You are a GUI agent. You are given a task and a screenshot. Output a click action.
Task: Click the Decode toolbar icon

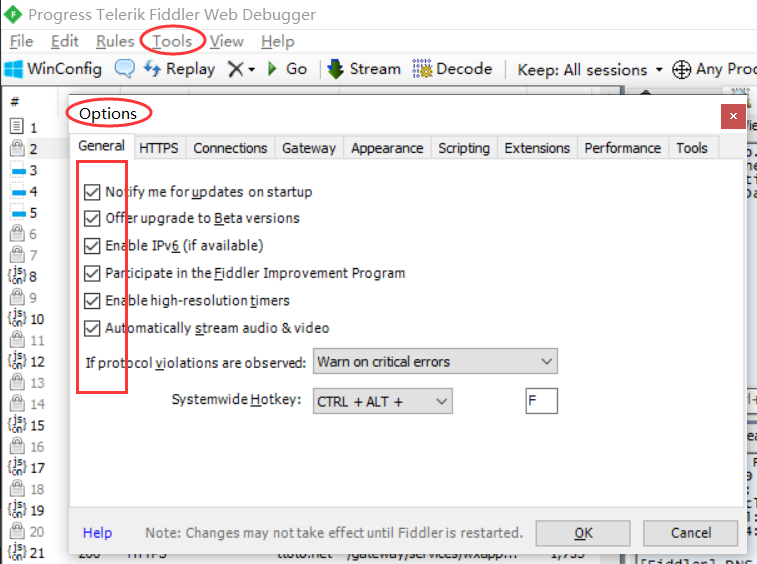click(422, 69)
